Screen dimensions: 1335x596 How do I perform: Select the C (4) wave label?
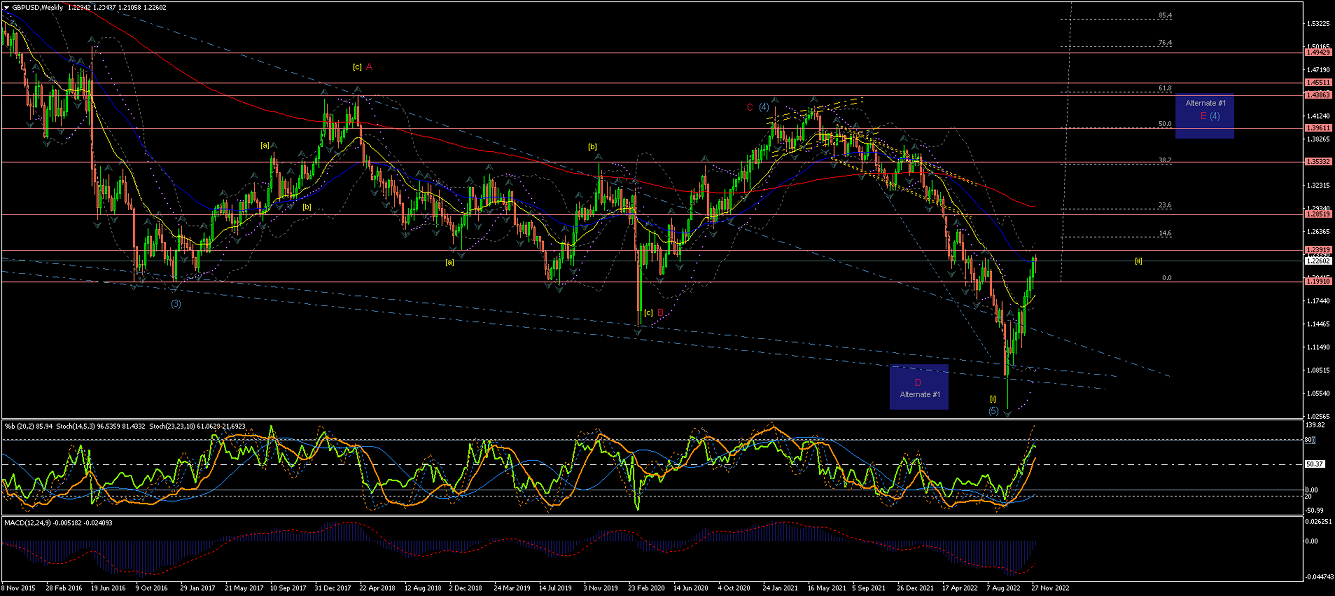[757, 107]
